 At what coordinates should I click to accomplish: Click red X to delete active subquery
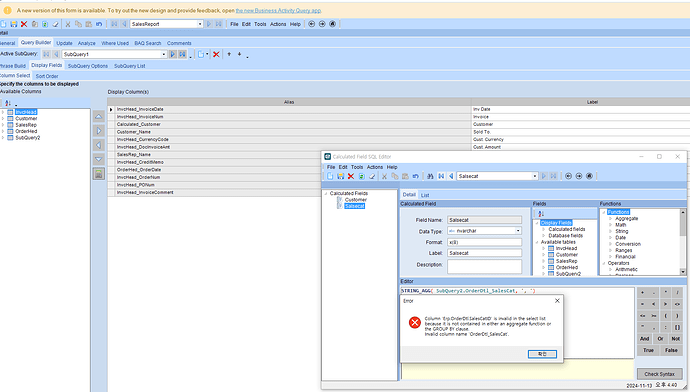click(x=216, y=54)
